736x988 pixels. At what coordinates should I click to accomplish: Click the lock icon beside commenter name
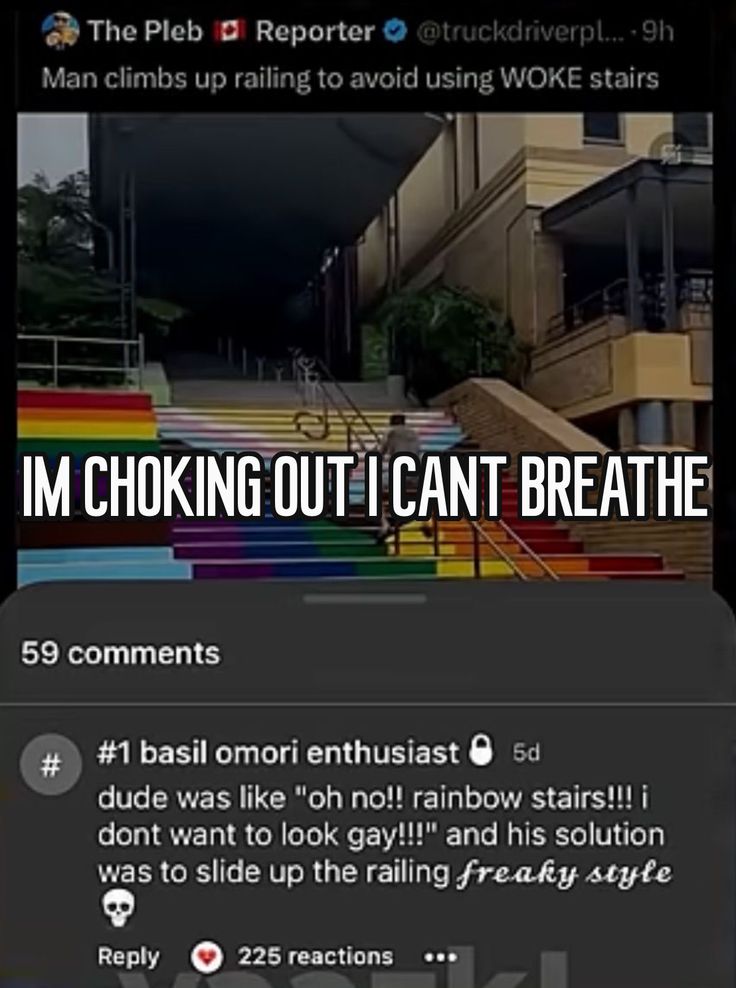tap(481, 750)
